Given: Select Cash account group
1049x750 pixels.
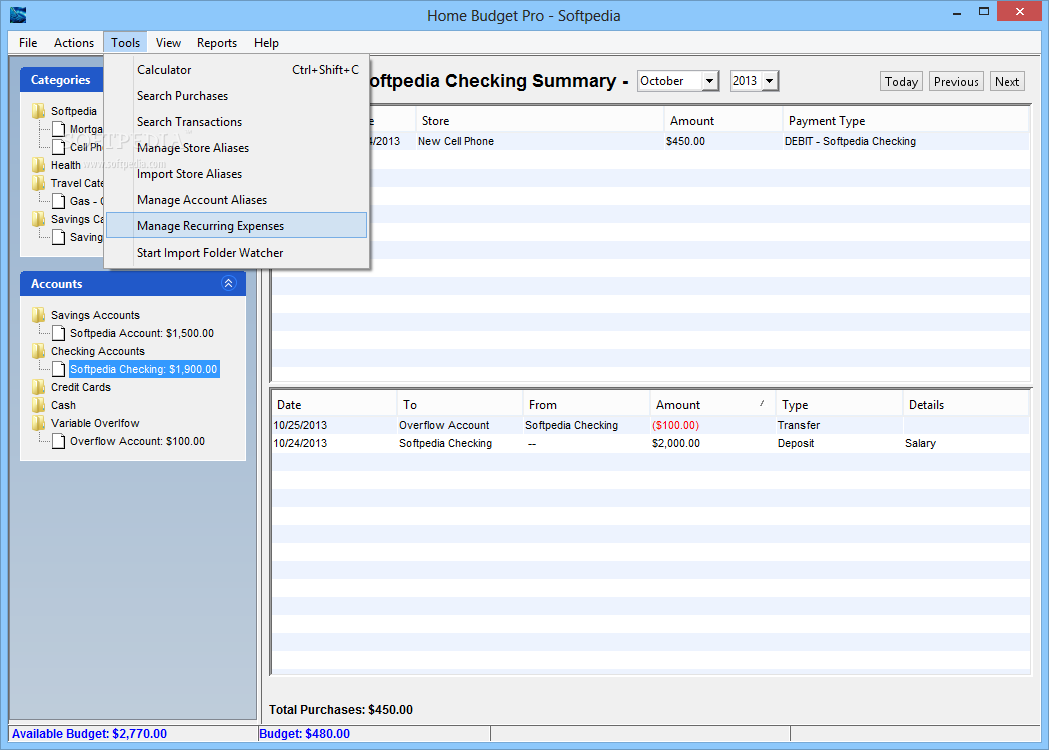Looking at the screenshot, I should [x=63, y=405].
